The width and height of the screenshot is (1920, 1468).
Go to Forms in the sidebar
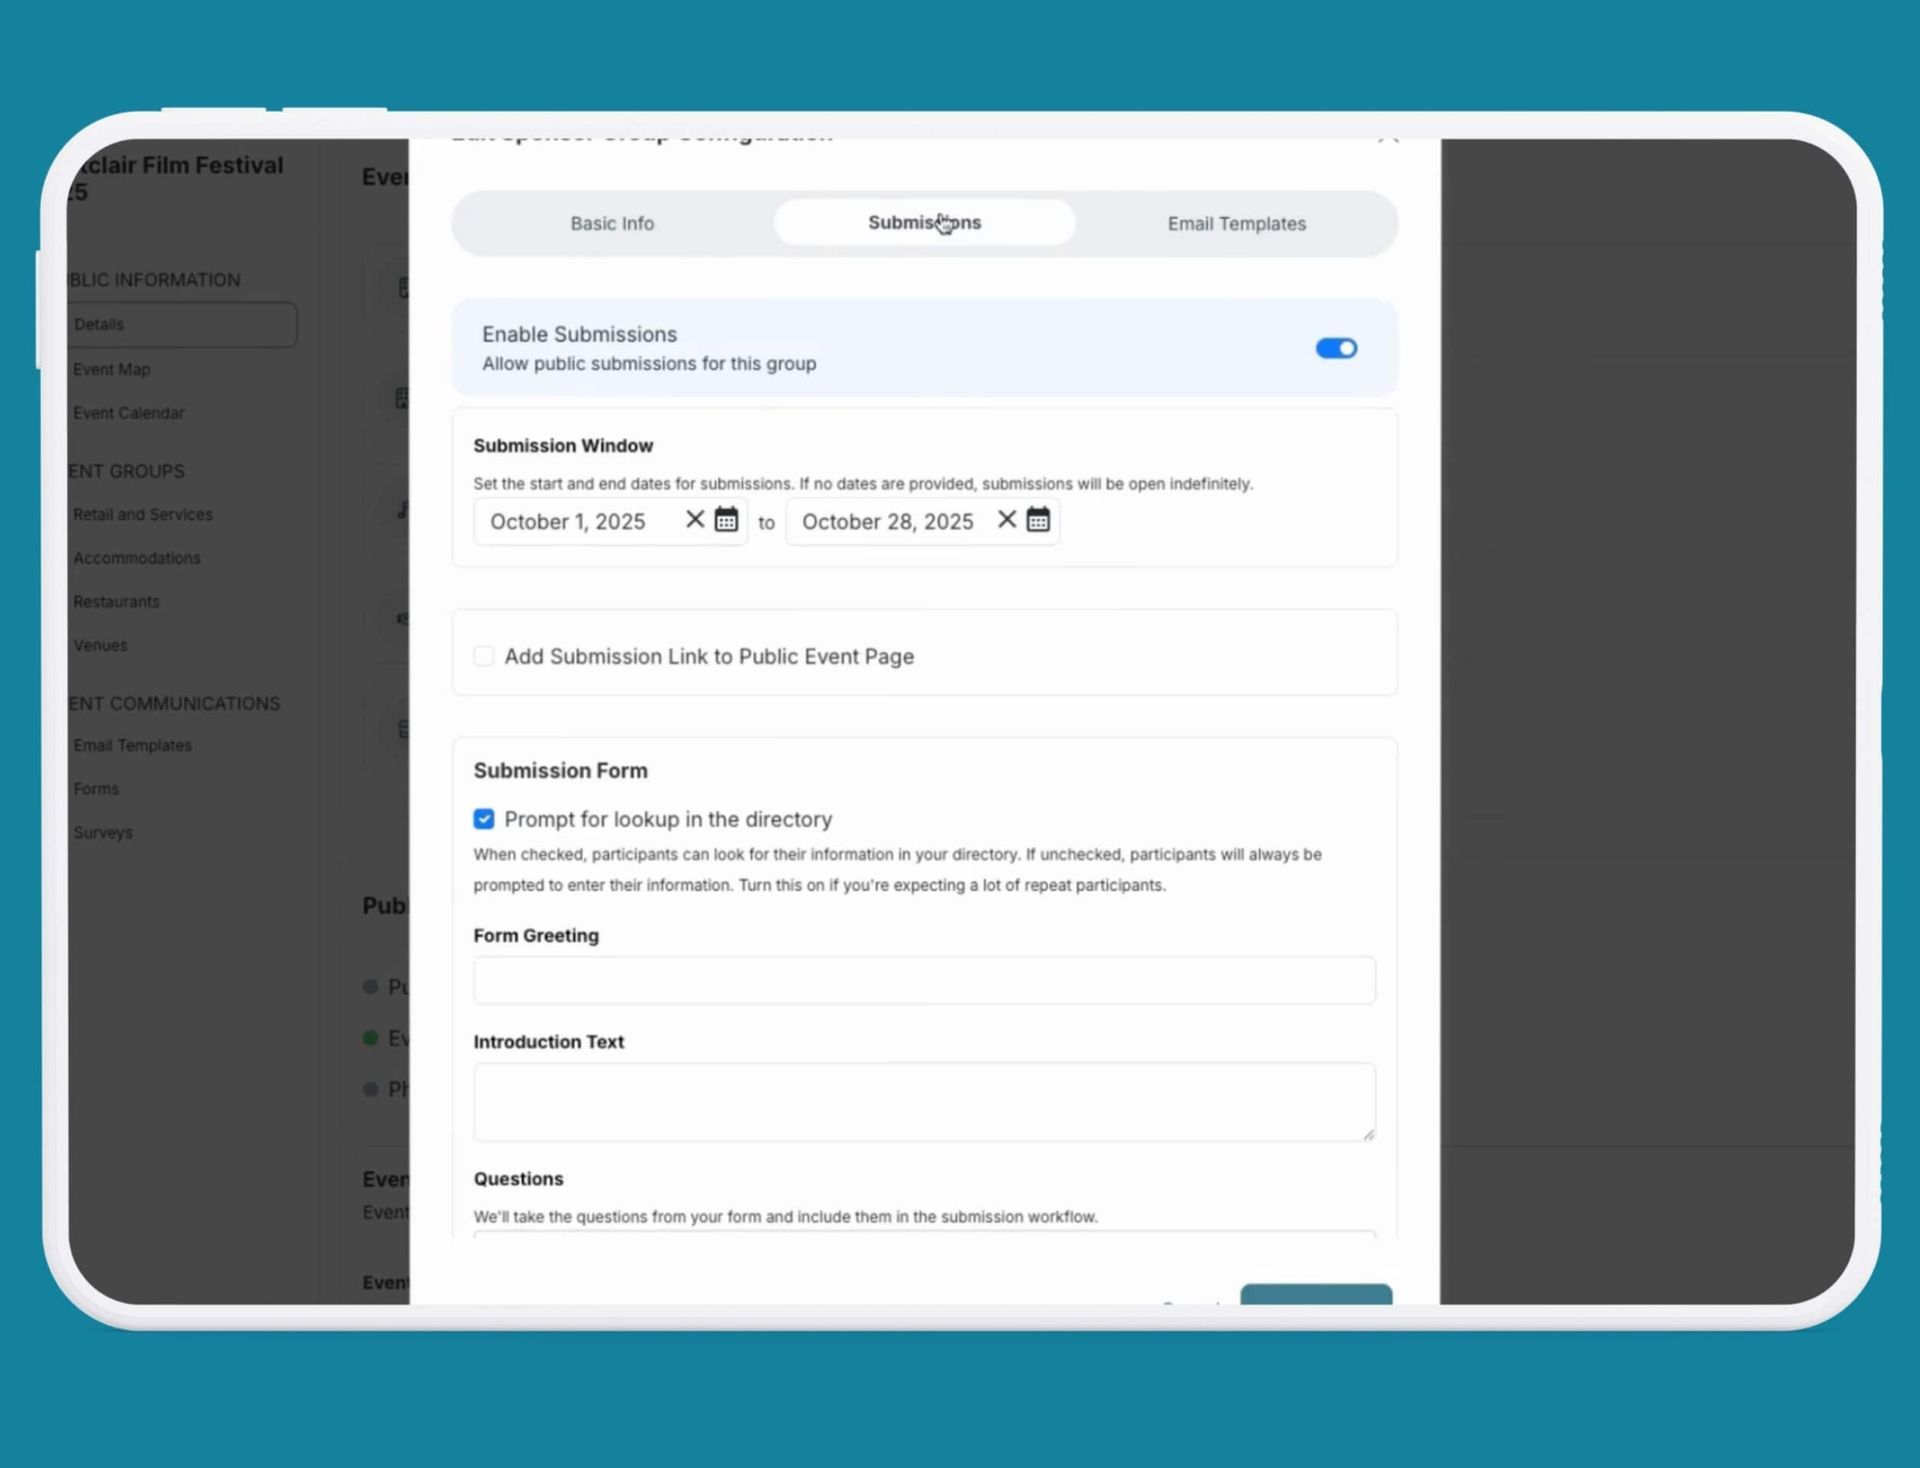coord(96,789)
